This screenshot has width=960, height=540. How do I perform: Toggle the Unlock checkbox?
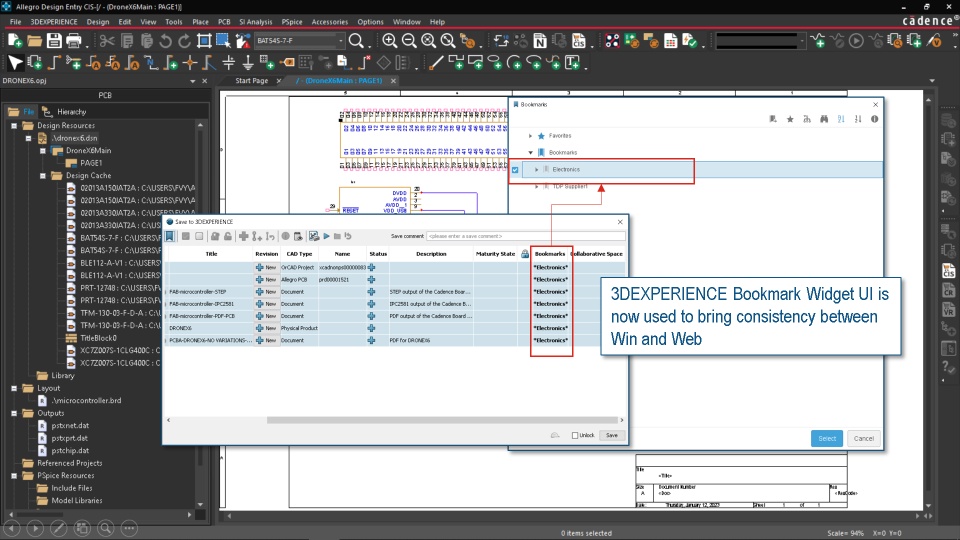click(575, 435)
